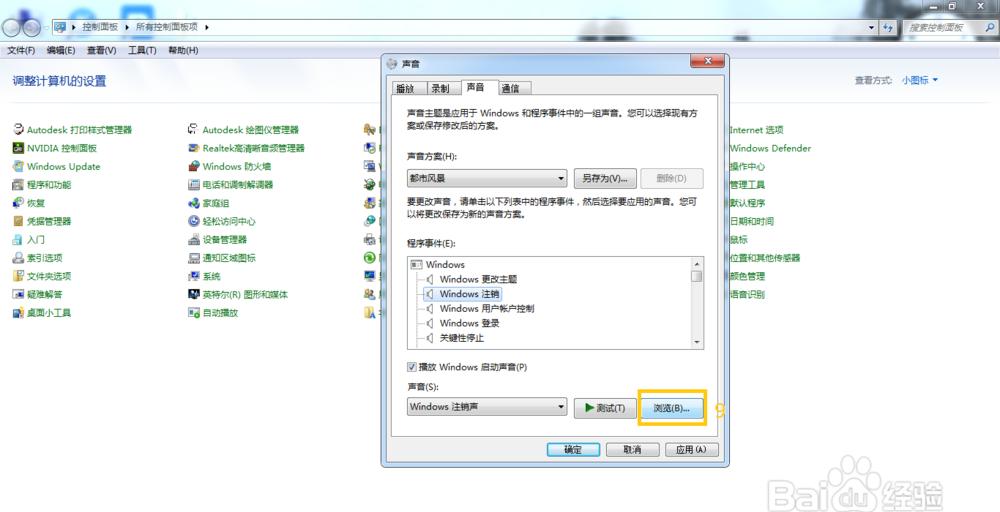The height and width of the screenshot is (512, 1000).
Task: Click the 另存为(V)... button
Action: click(605, 179)
